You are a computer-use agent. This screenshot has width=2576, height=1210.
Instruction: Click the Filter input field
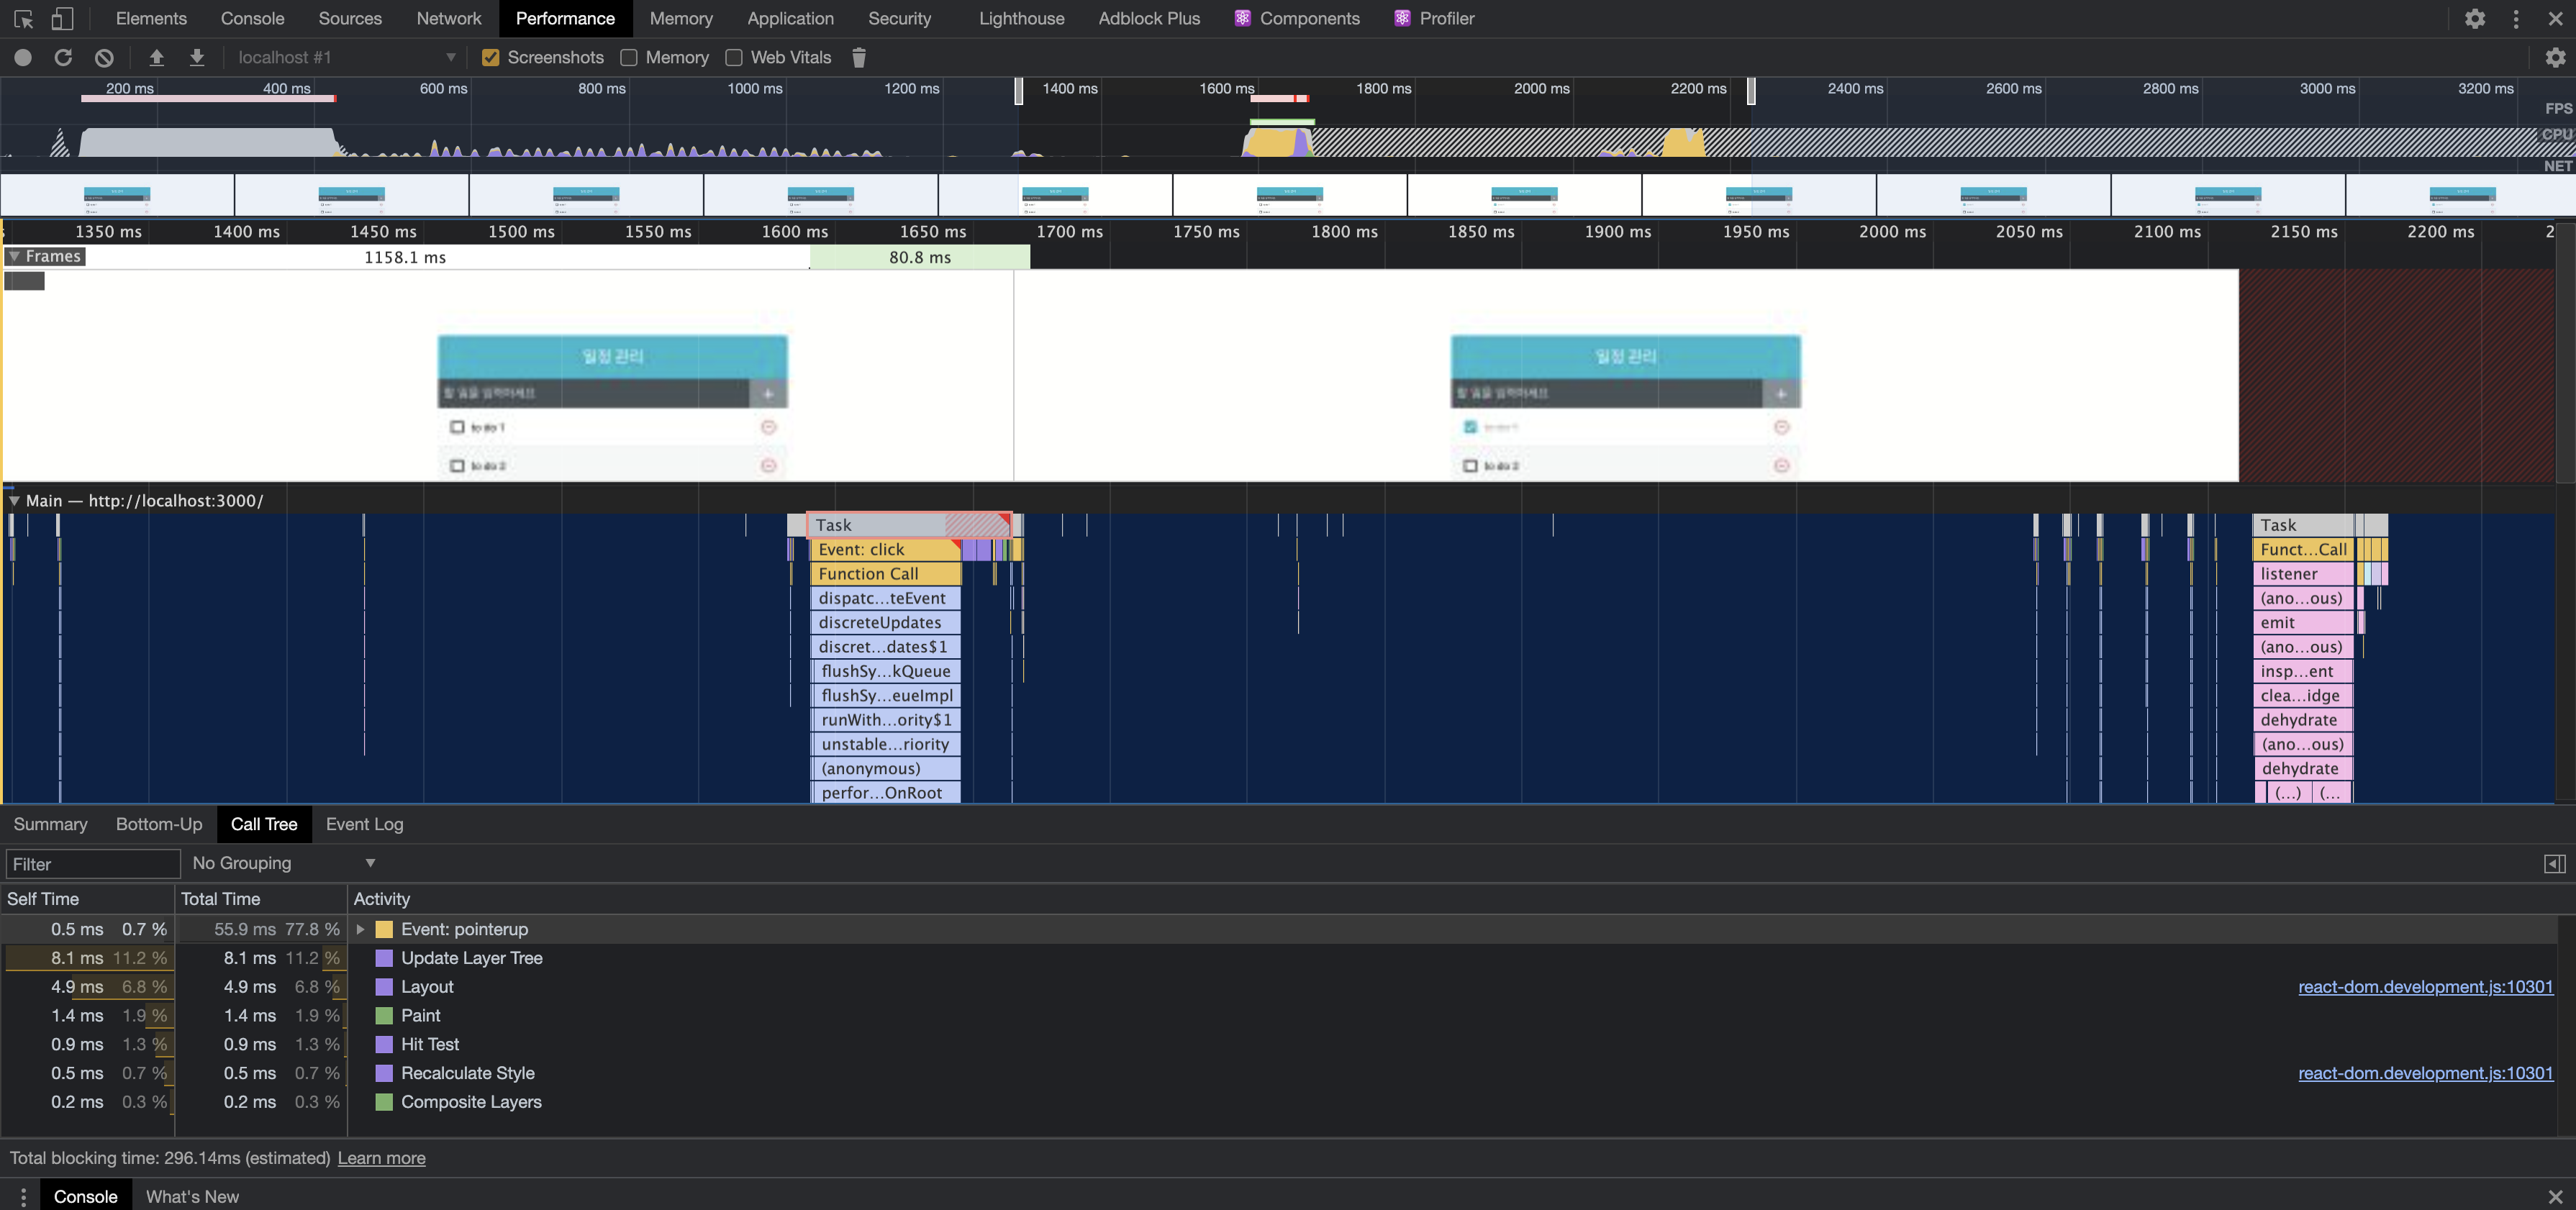pos(92,864)
